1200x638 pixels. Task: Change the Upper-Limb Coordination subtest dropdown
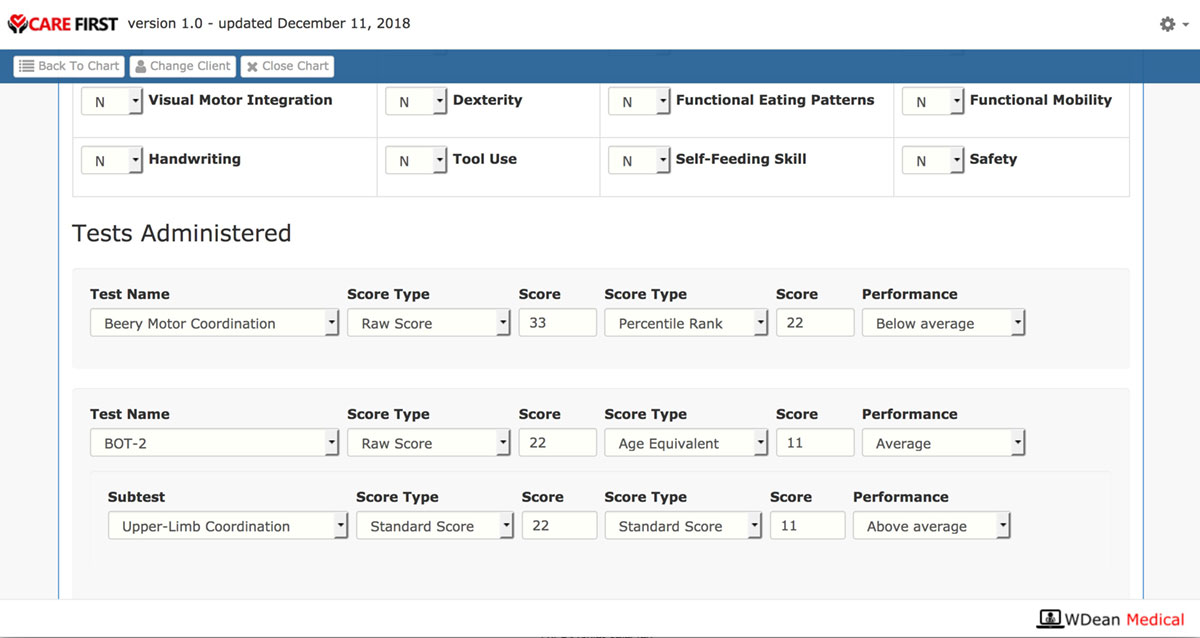pyautogui.click(x=228, y=526)
